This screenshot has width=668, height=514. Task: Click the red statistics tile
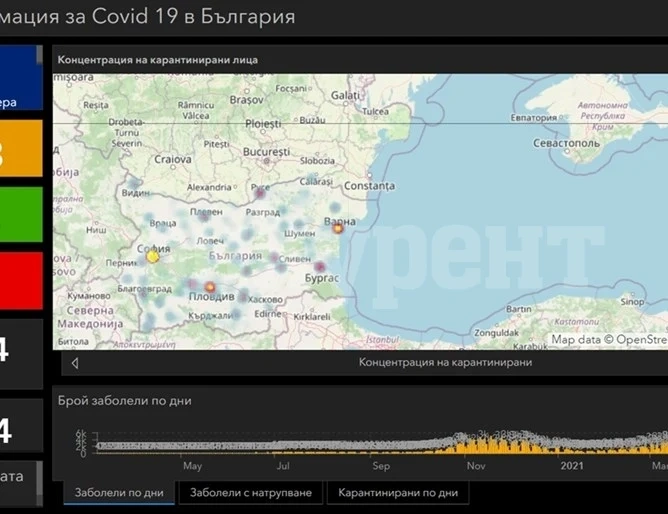pos(21,281)
